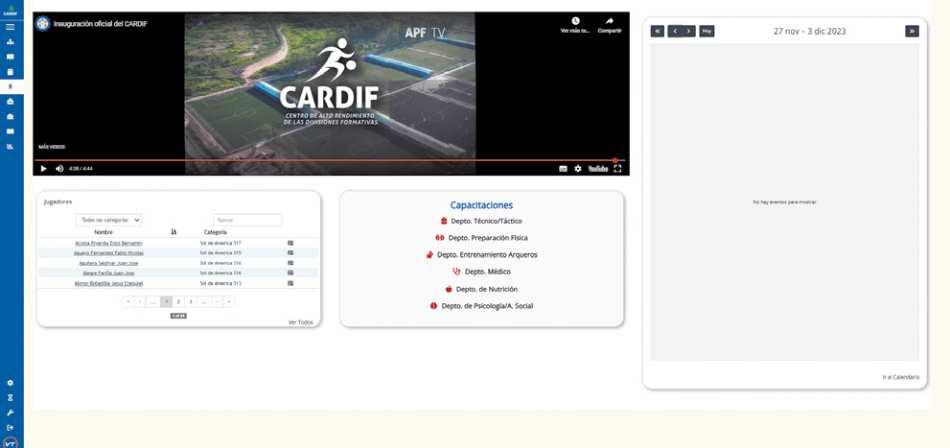Jump back with the calendar double-left arrow

coord(657,31)
